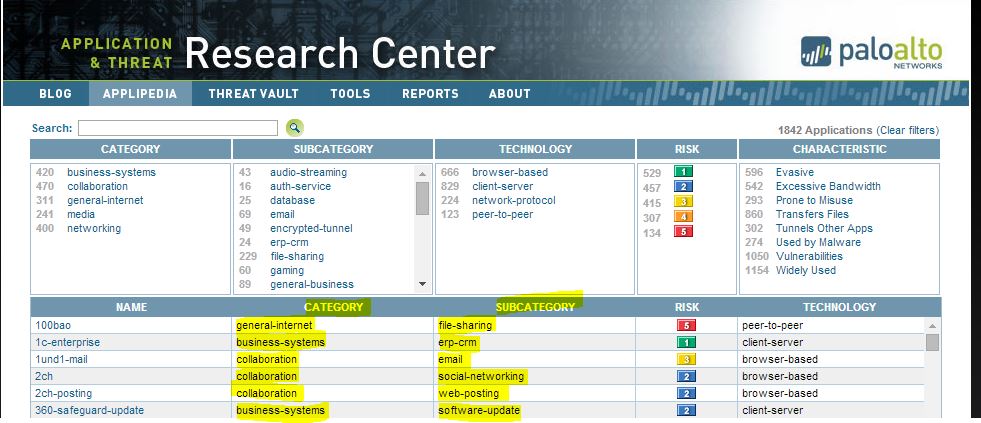Filter by Excessive Bandwidth characteristic

(x=828, y=186)
